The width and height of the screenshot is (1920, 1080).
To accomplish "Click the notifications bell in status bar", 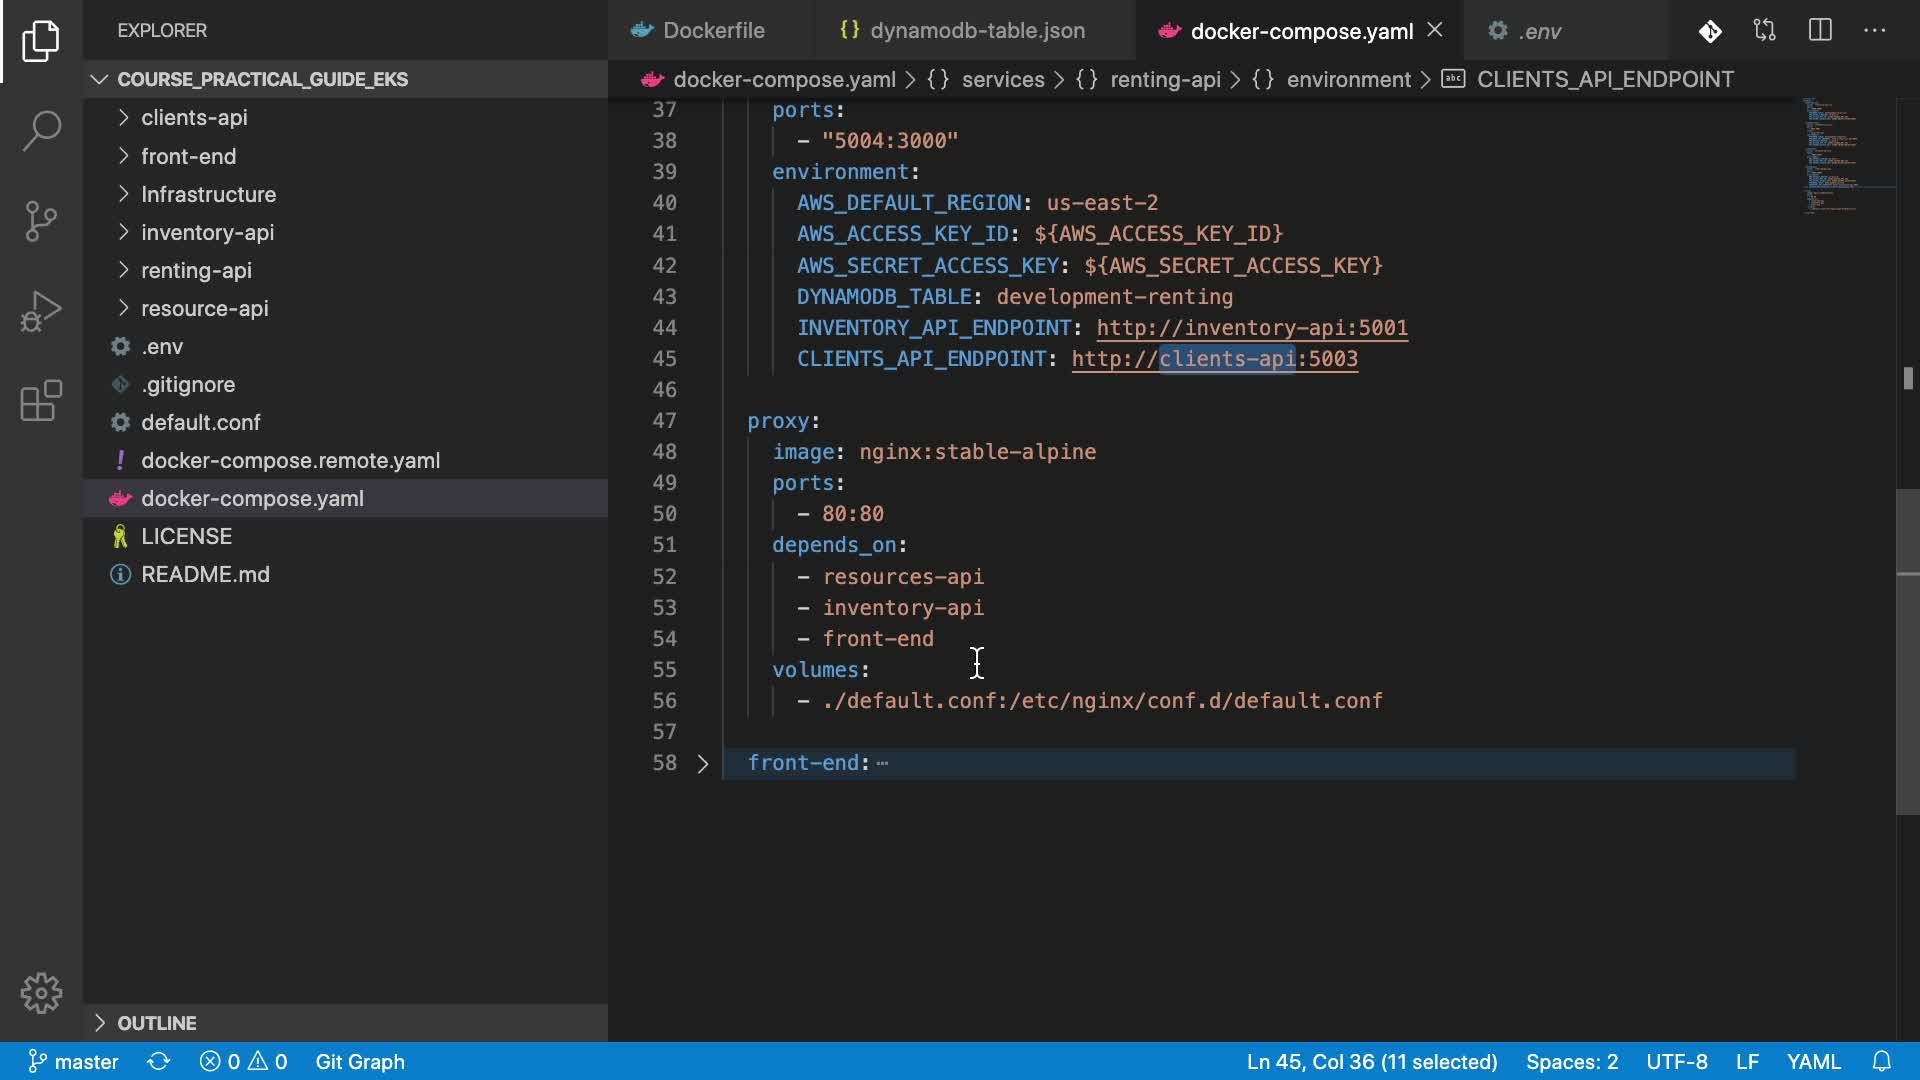I will pos(1881,1061).
